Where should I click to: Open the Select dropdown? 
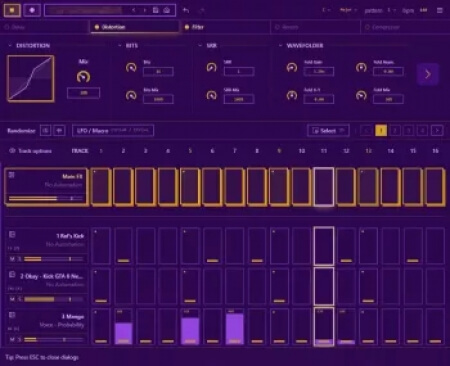point(328,131)
